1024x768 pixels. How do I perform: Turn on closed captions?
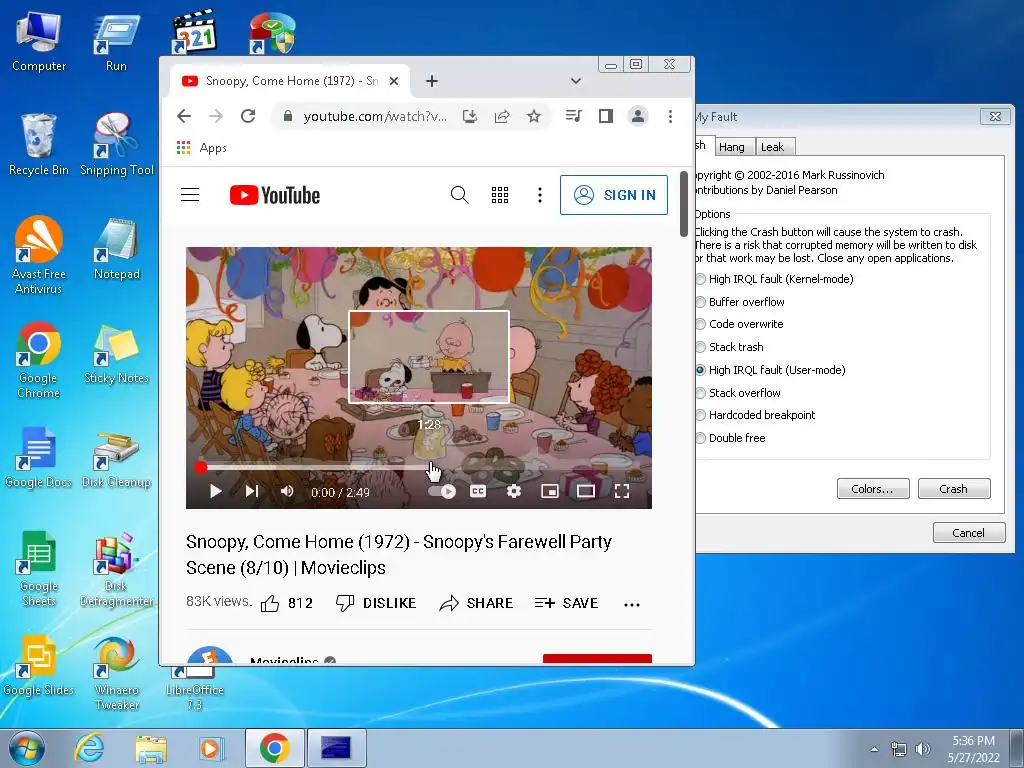pos(478,491)
